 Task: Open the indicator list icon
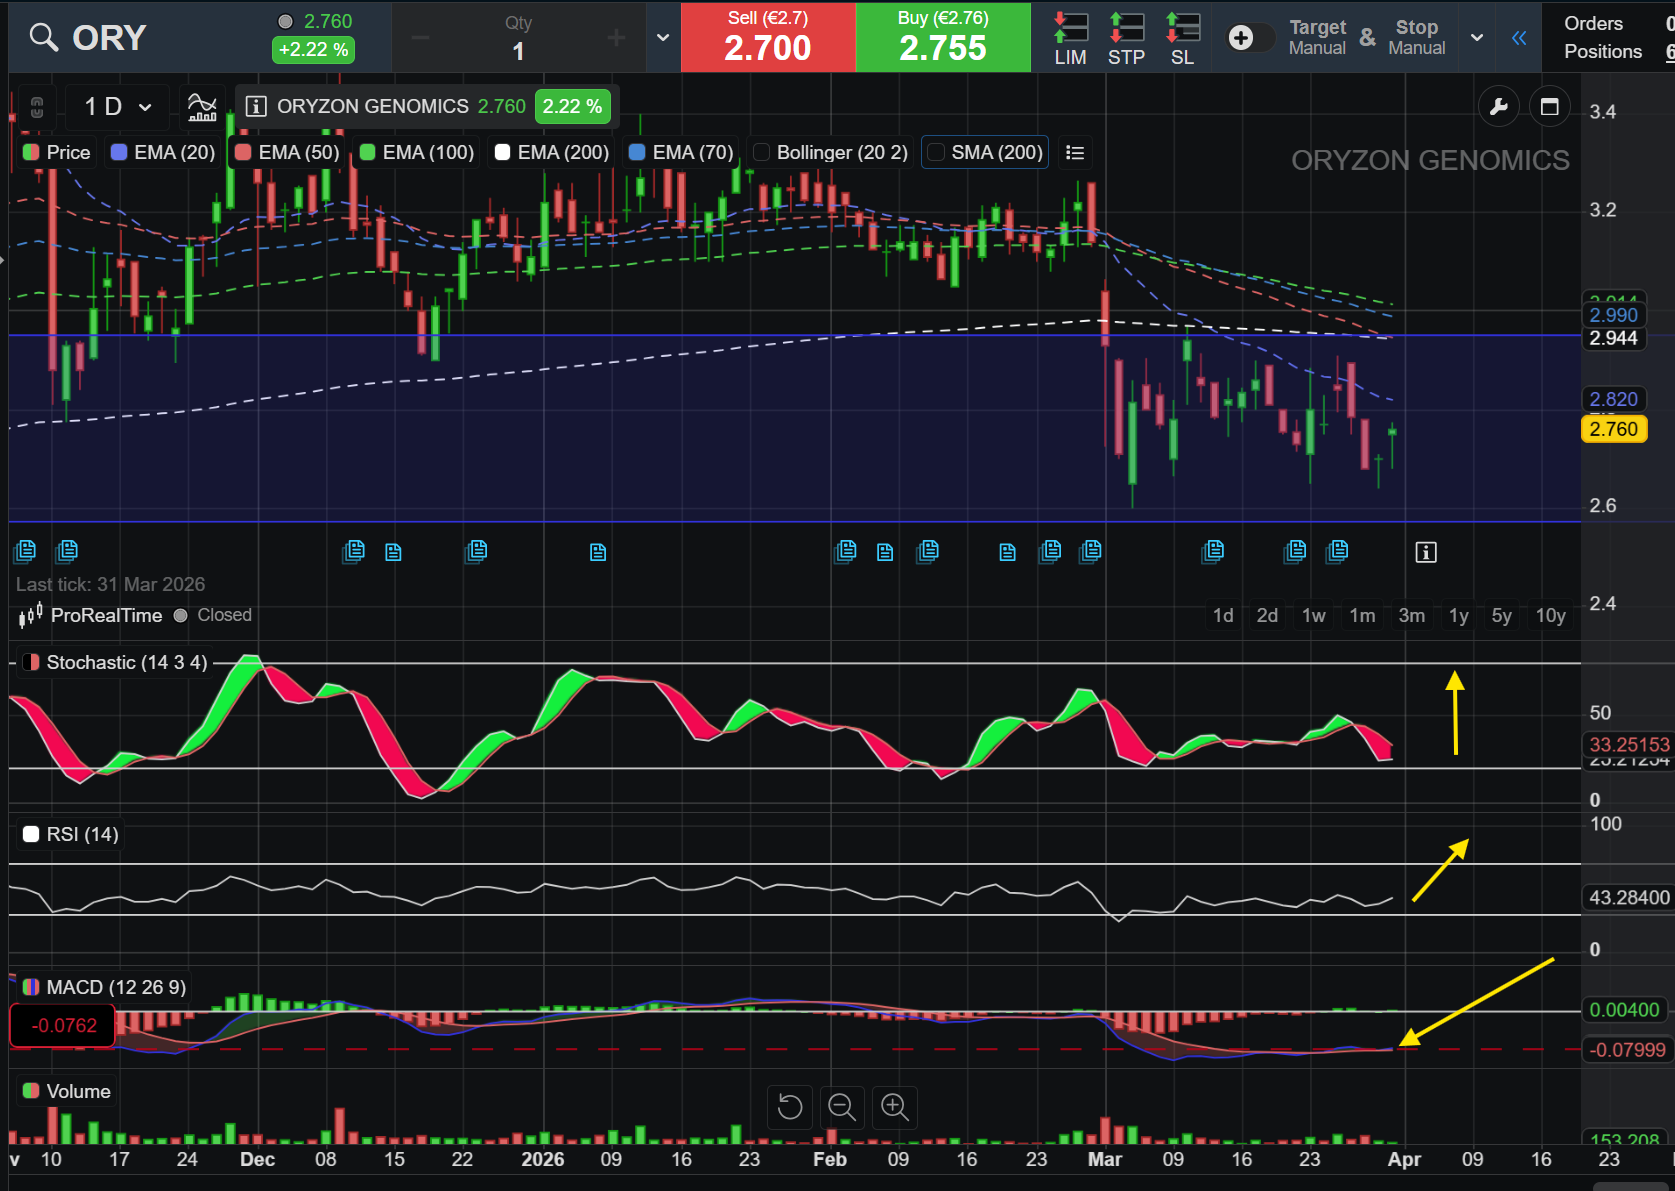click(x=1075, y=152)
